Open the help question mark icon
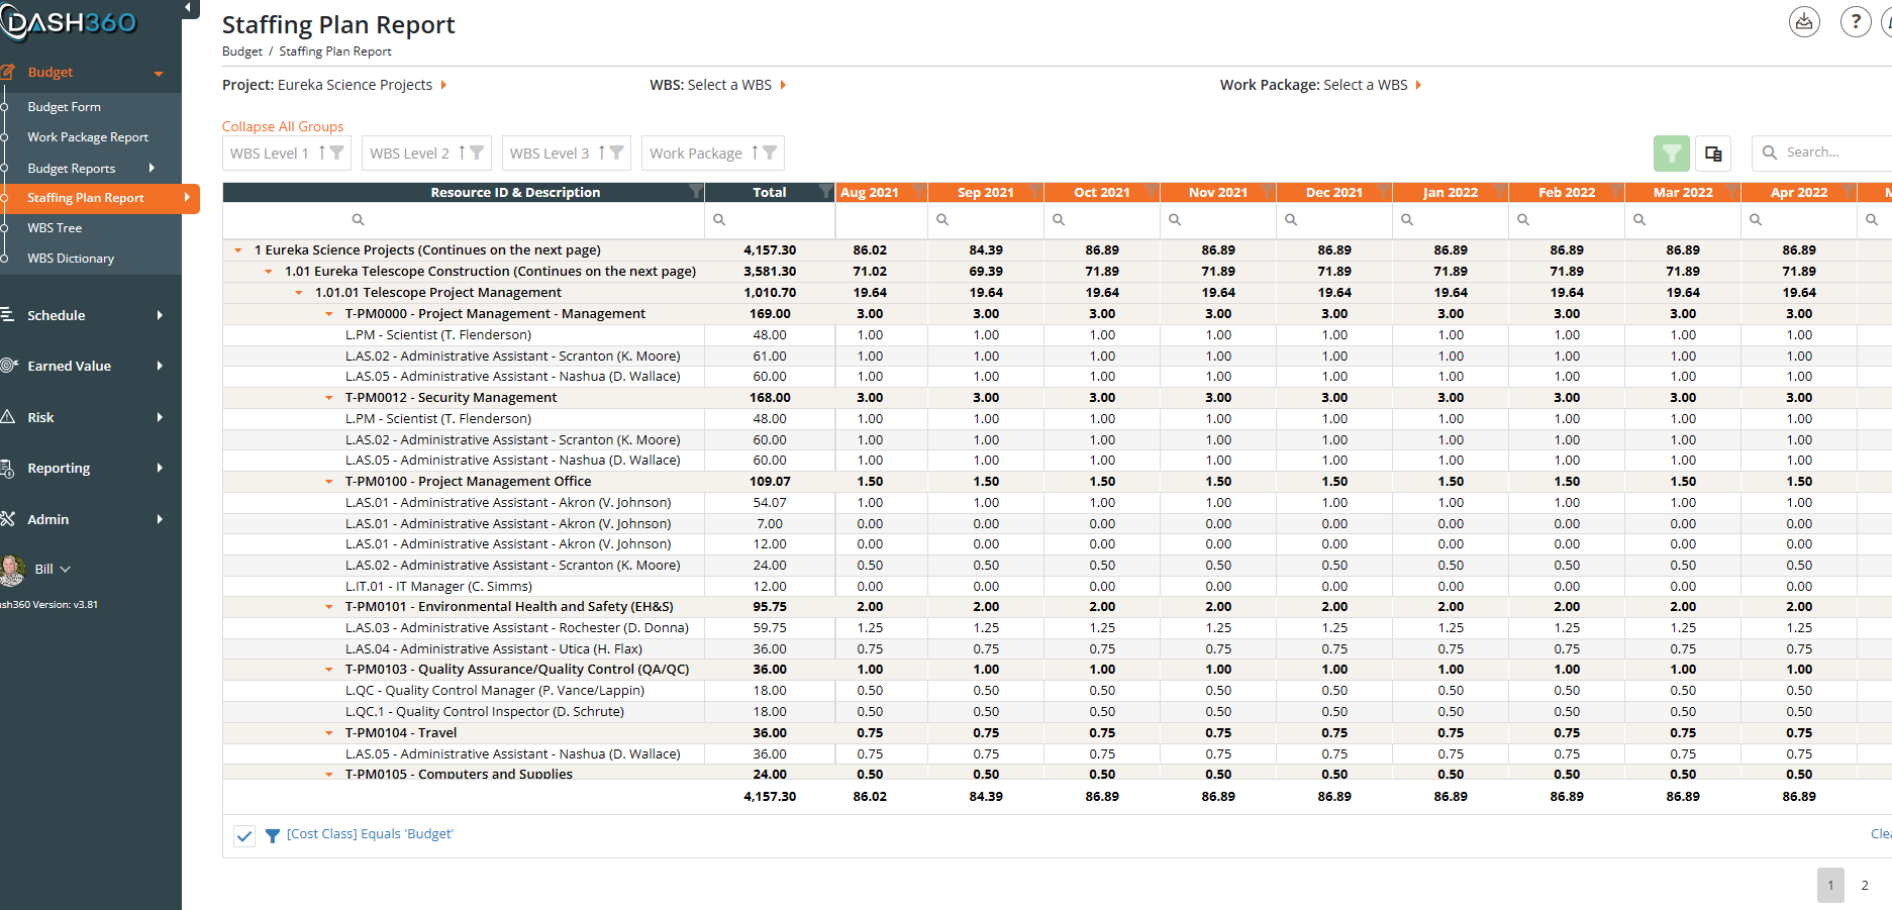The image size is (1892, 910). tap(1856, 22)
